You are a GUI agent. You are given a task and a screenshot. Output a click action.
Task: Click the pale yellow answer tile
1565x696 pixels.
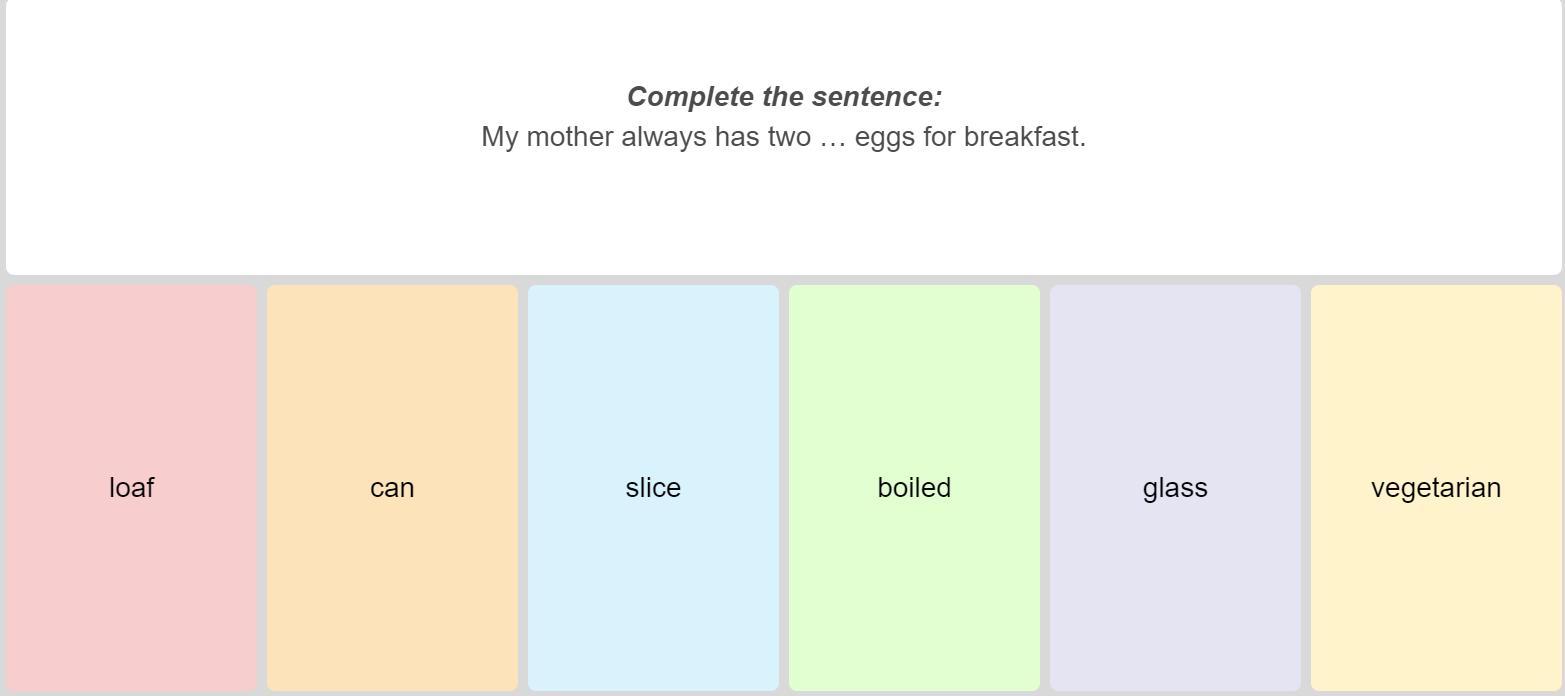tap(1436, 488)
